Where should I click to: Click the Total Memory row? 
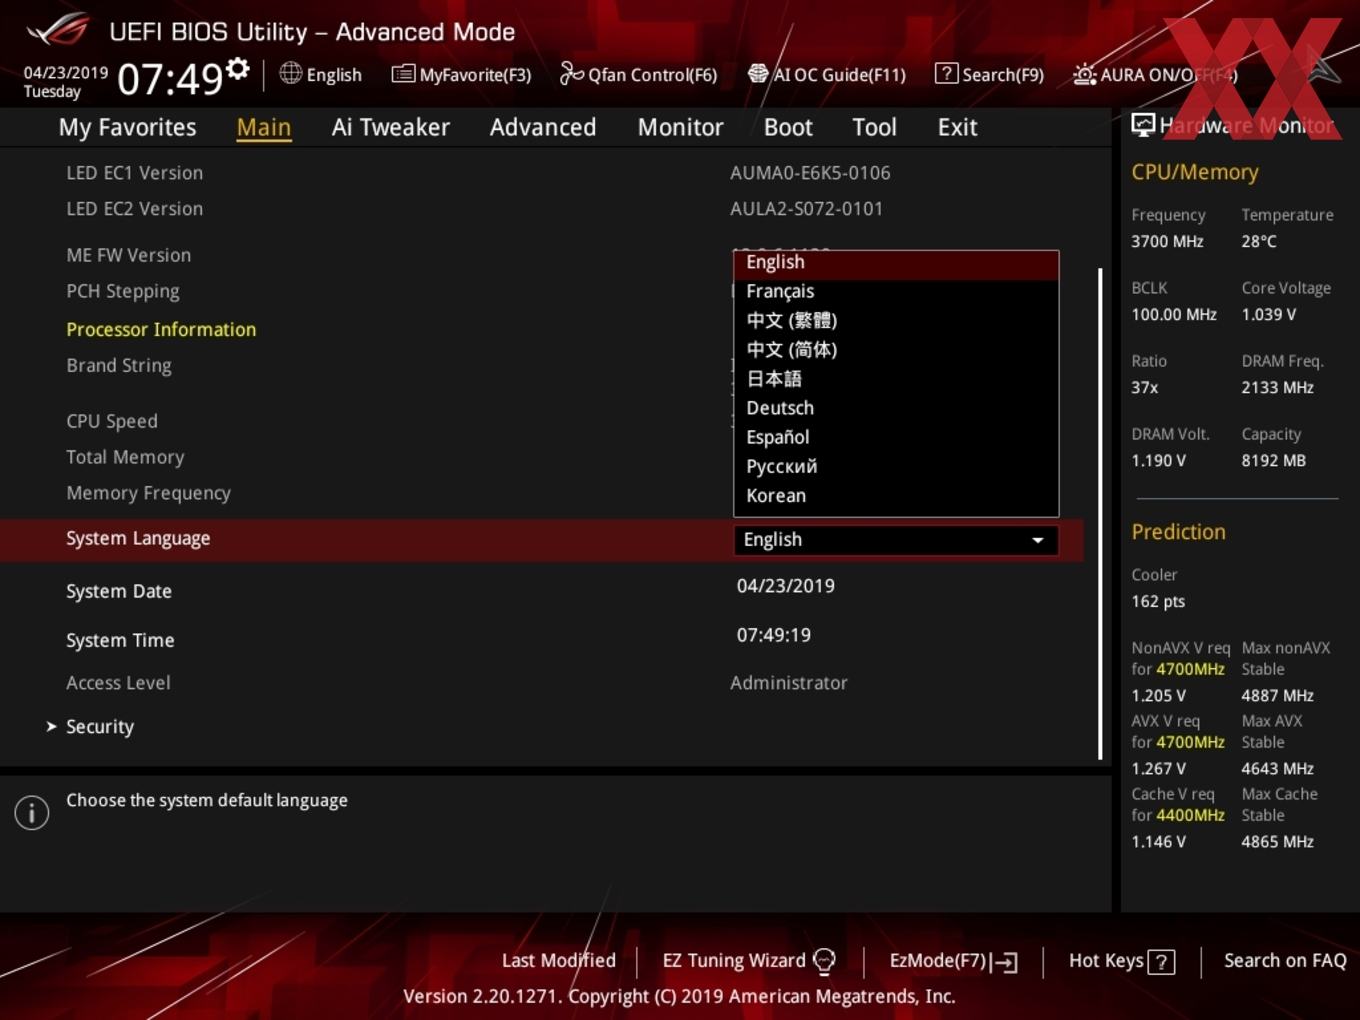[542, 457]
